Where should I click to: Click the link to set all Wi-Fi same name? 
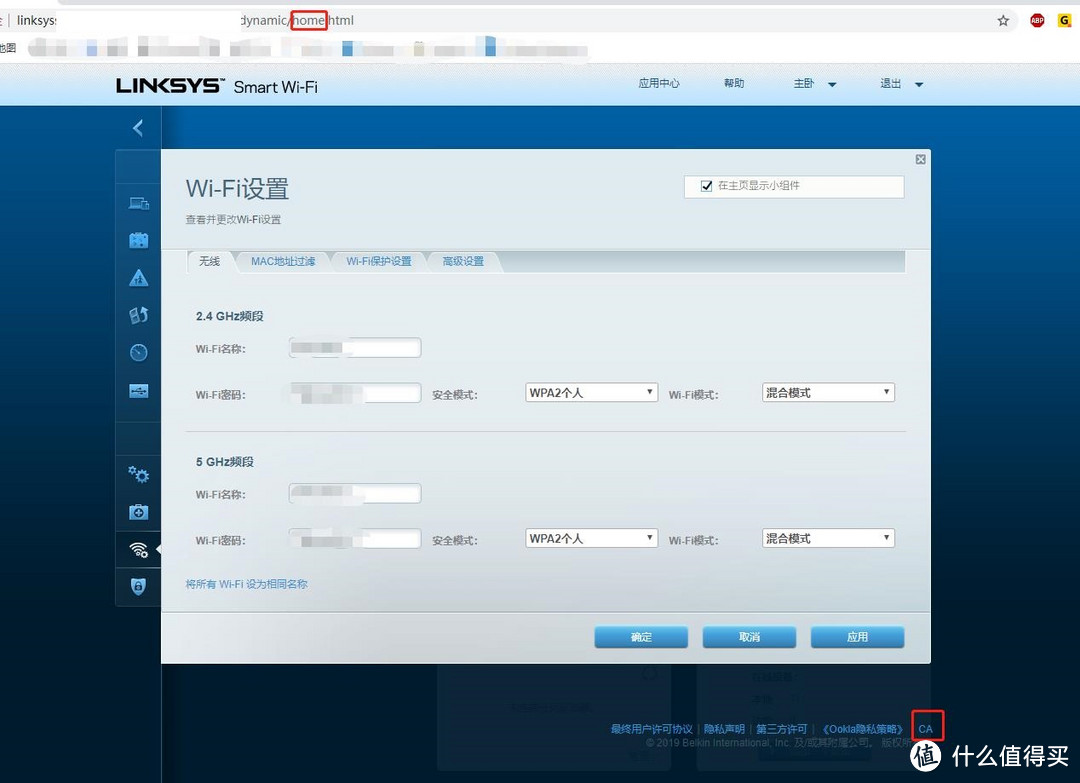(x=247, y=584)
